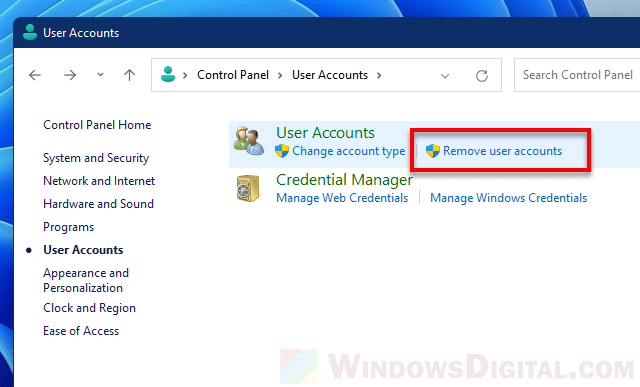The width and height of the screenshot is (640, 387).
Task: Open the address bar history dropdown
Action: [x=445, y=76]
